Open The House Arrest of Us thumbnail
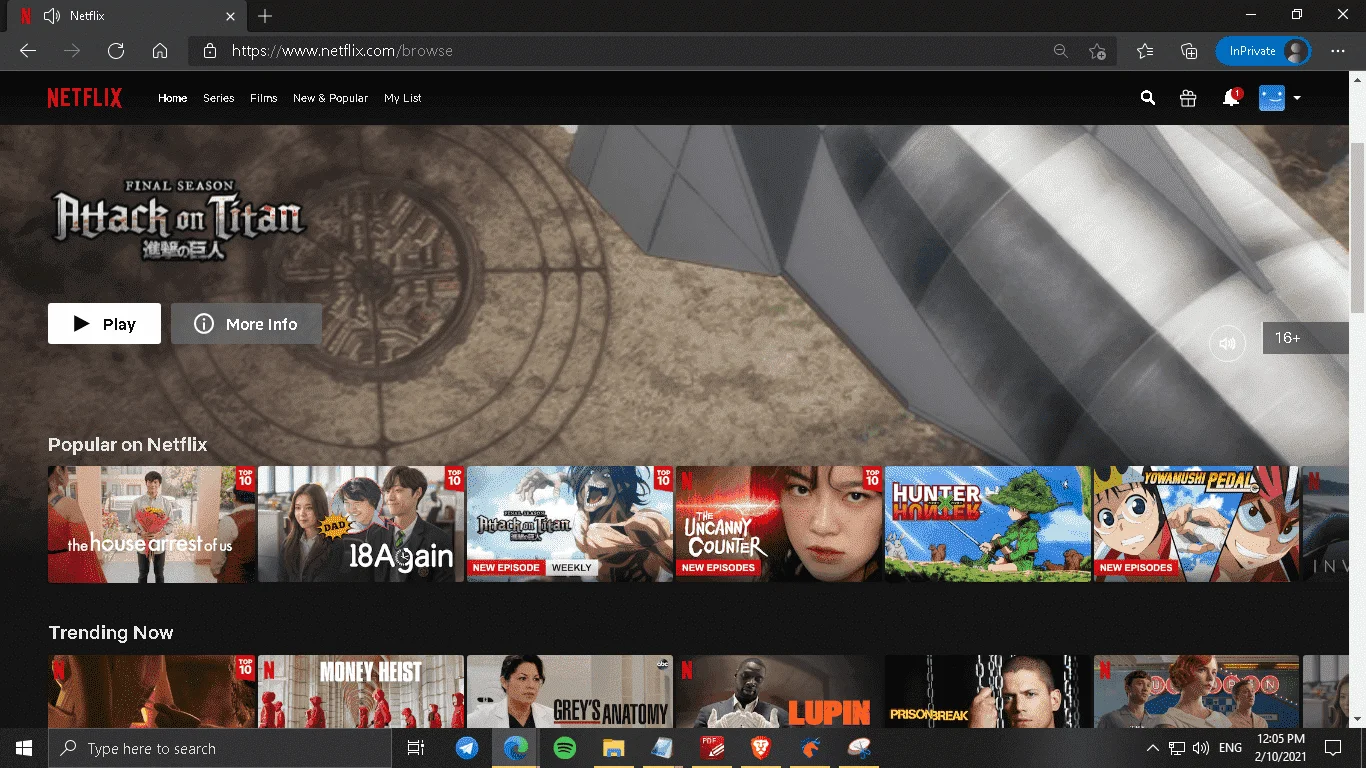1366x768 pixels. tap(151, 524)
